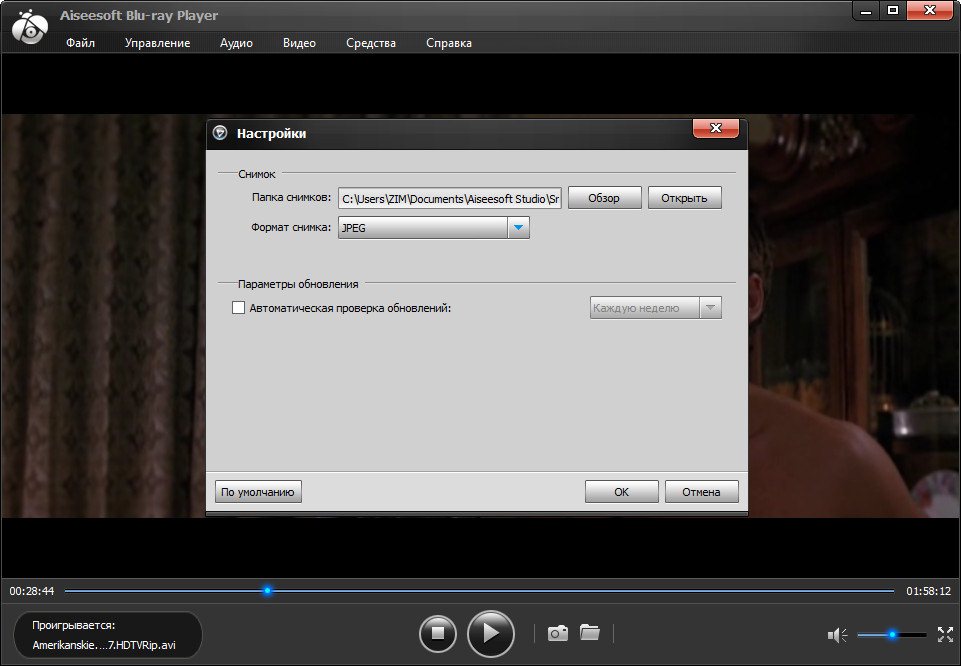
Task: Confirm settings with the OK button
Action: pos(621,492)
